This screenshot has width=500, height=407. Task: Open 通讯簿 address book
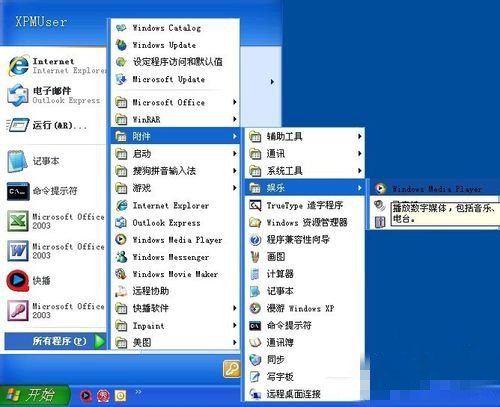(305, 342)
